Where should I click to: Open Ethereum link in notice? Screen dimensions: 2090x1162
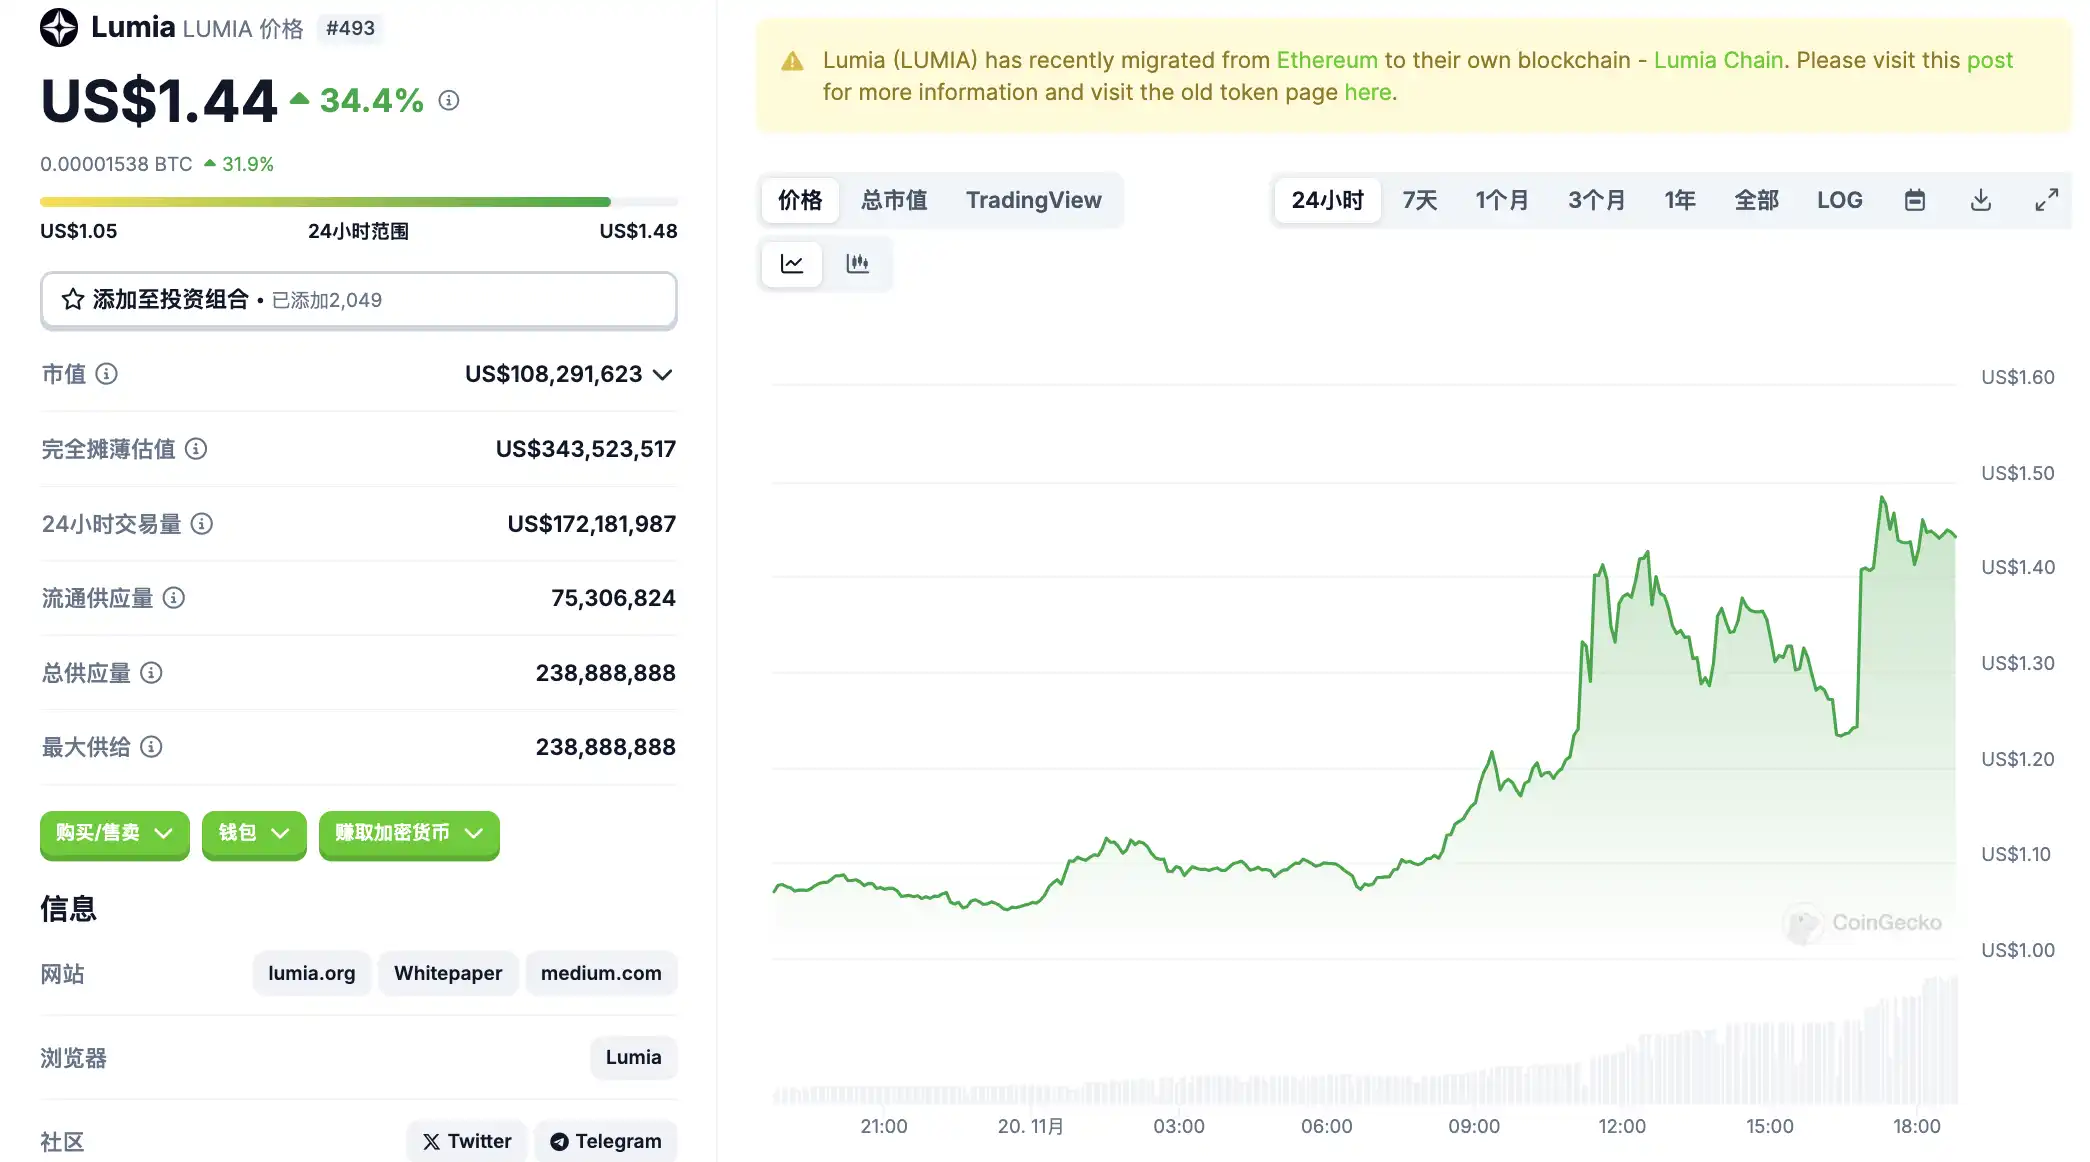click(1327, 60)
